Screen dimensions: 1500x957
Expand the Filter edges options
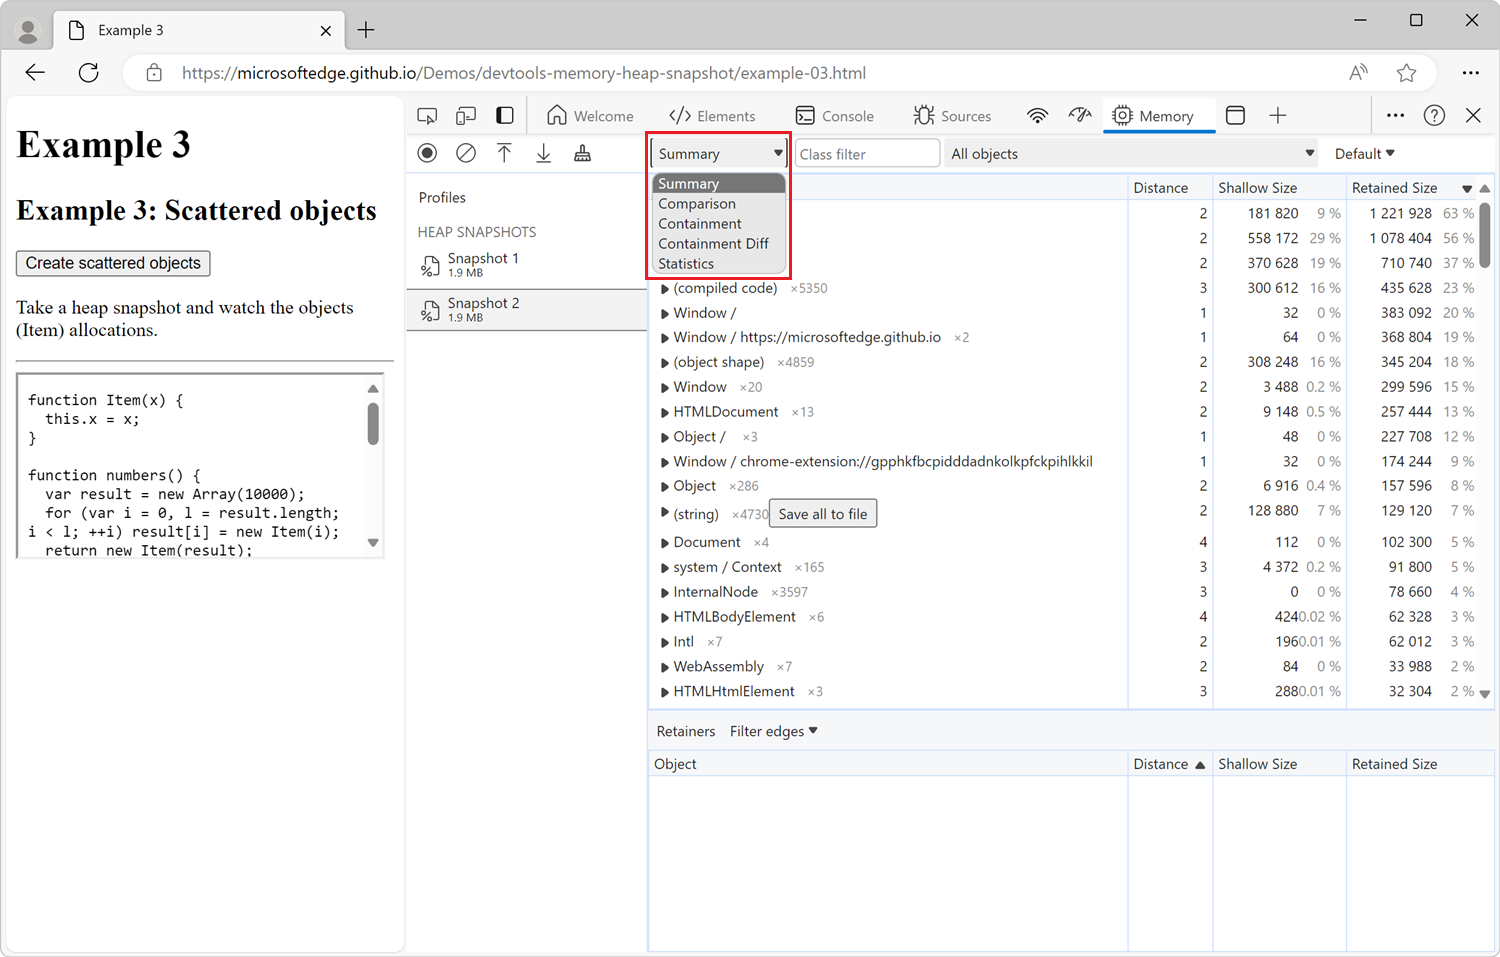[772, 731]
